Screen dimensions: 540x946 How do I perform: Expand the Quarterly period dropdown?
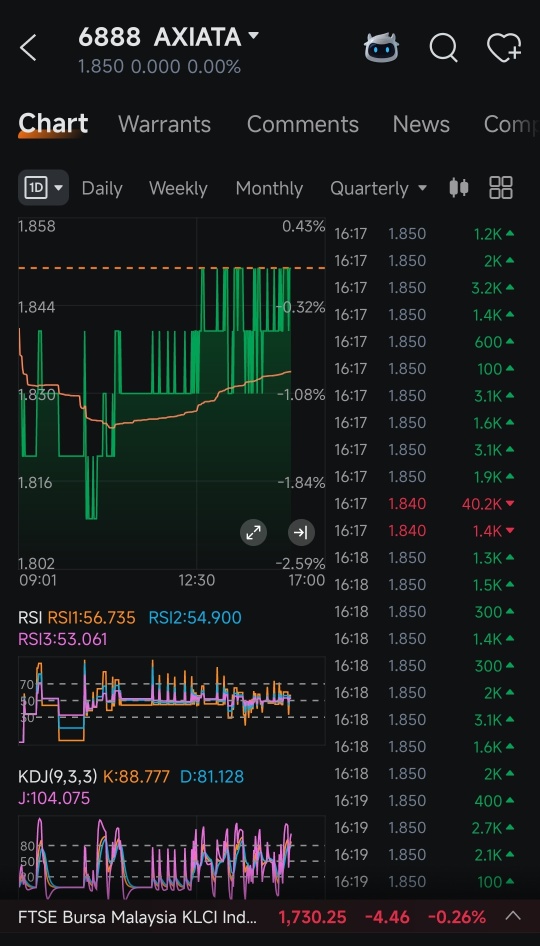pos(378,188)
